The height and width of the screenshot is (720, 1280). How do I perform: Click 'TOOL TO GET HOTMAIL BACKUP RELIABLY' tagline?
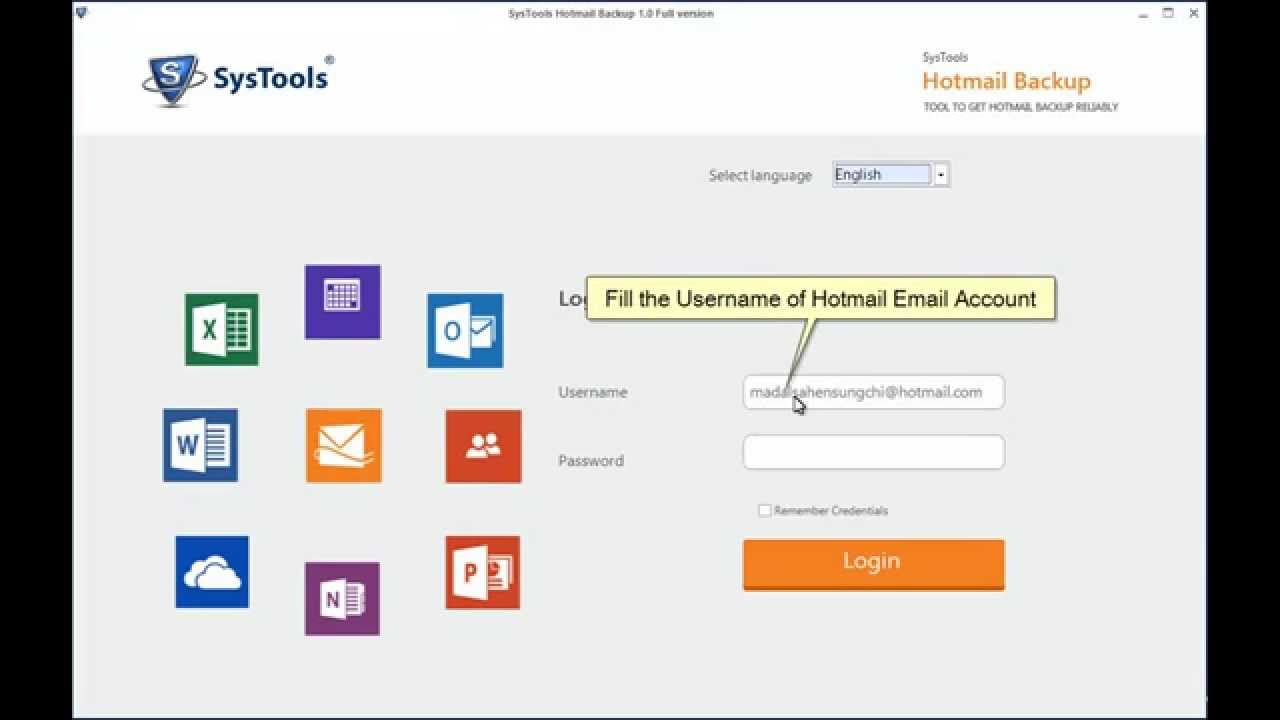click(x=1021, y=107)
